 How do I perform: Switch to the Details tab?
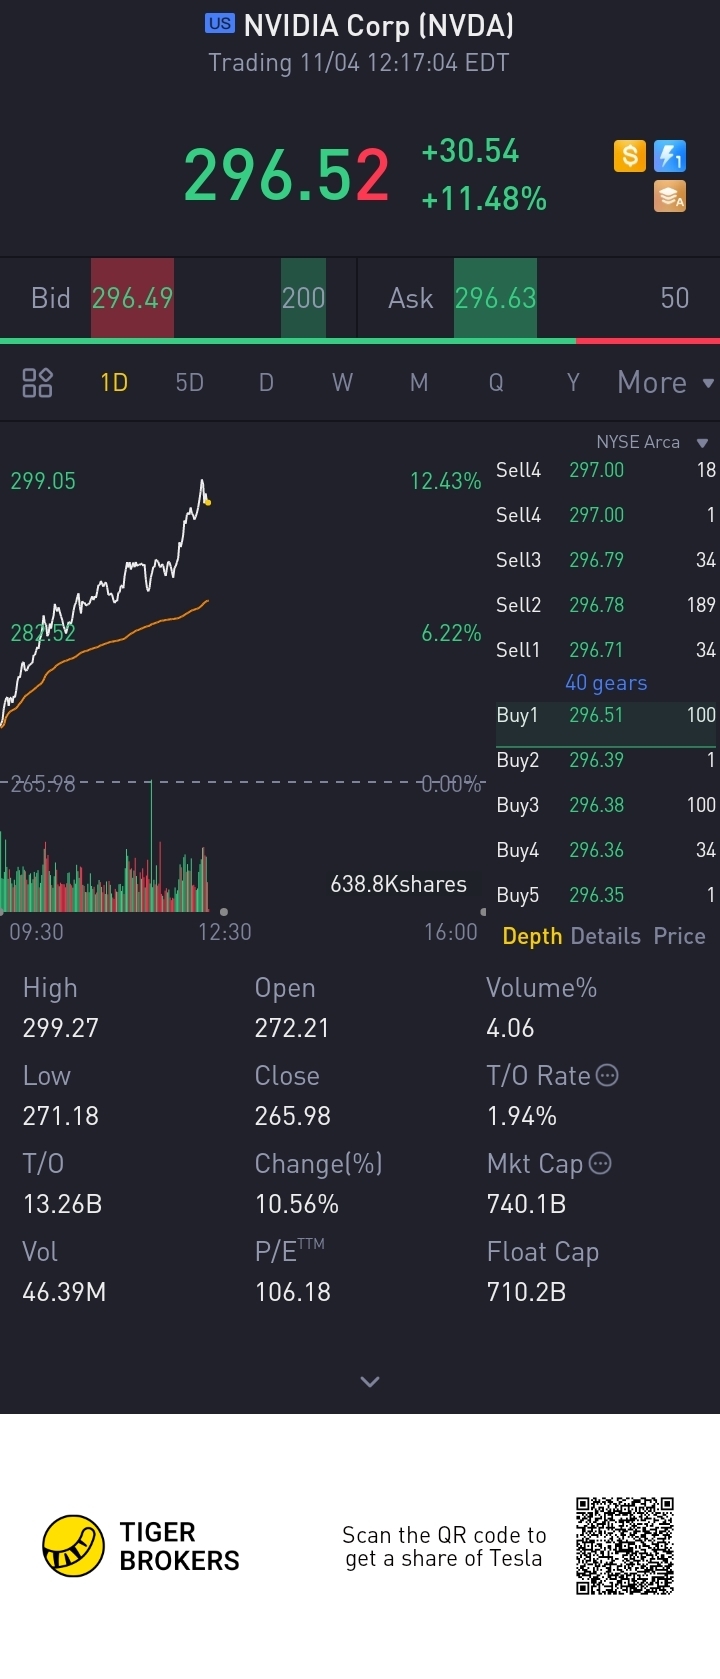pyautogui.click(x=606, y=936)
